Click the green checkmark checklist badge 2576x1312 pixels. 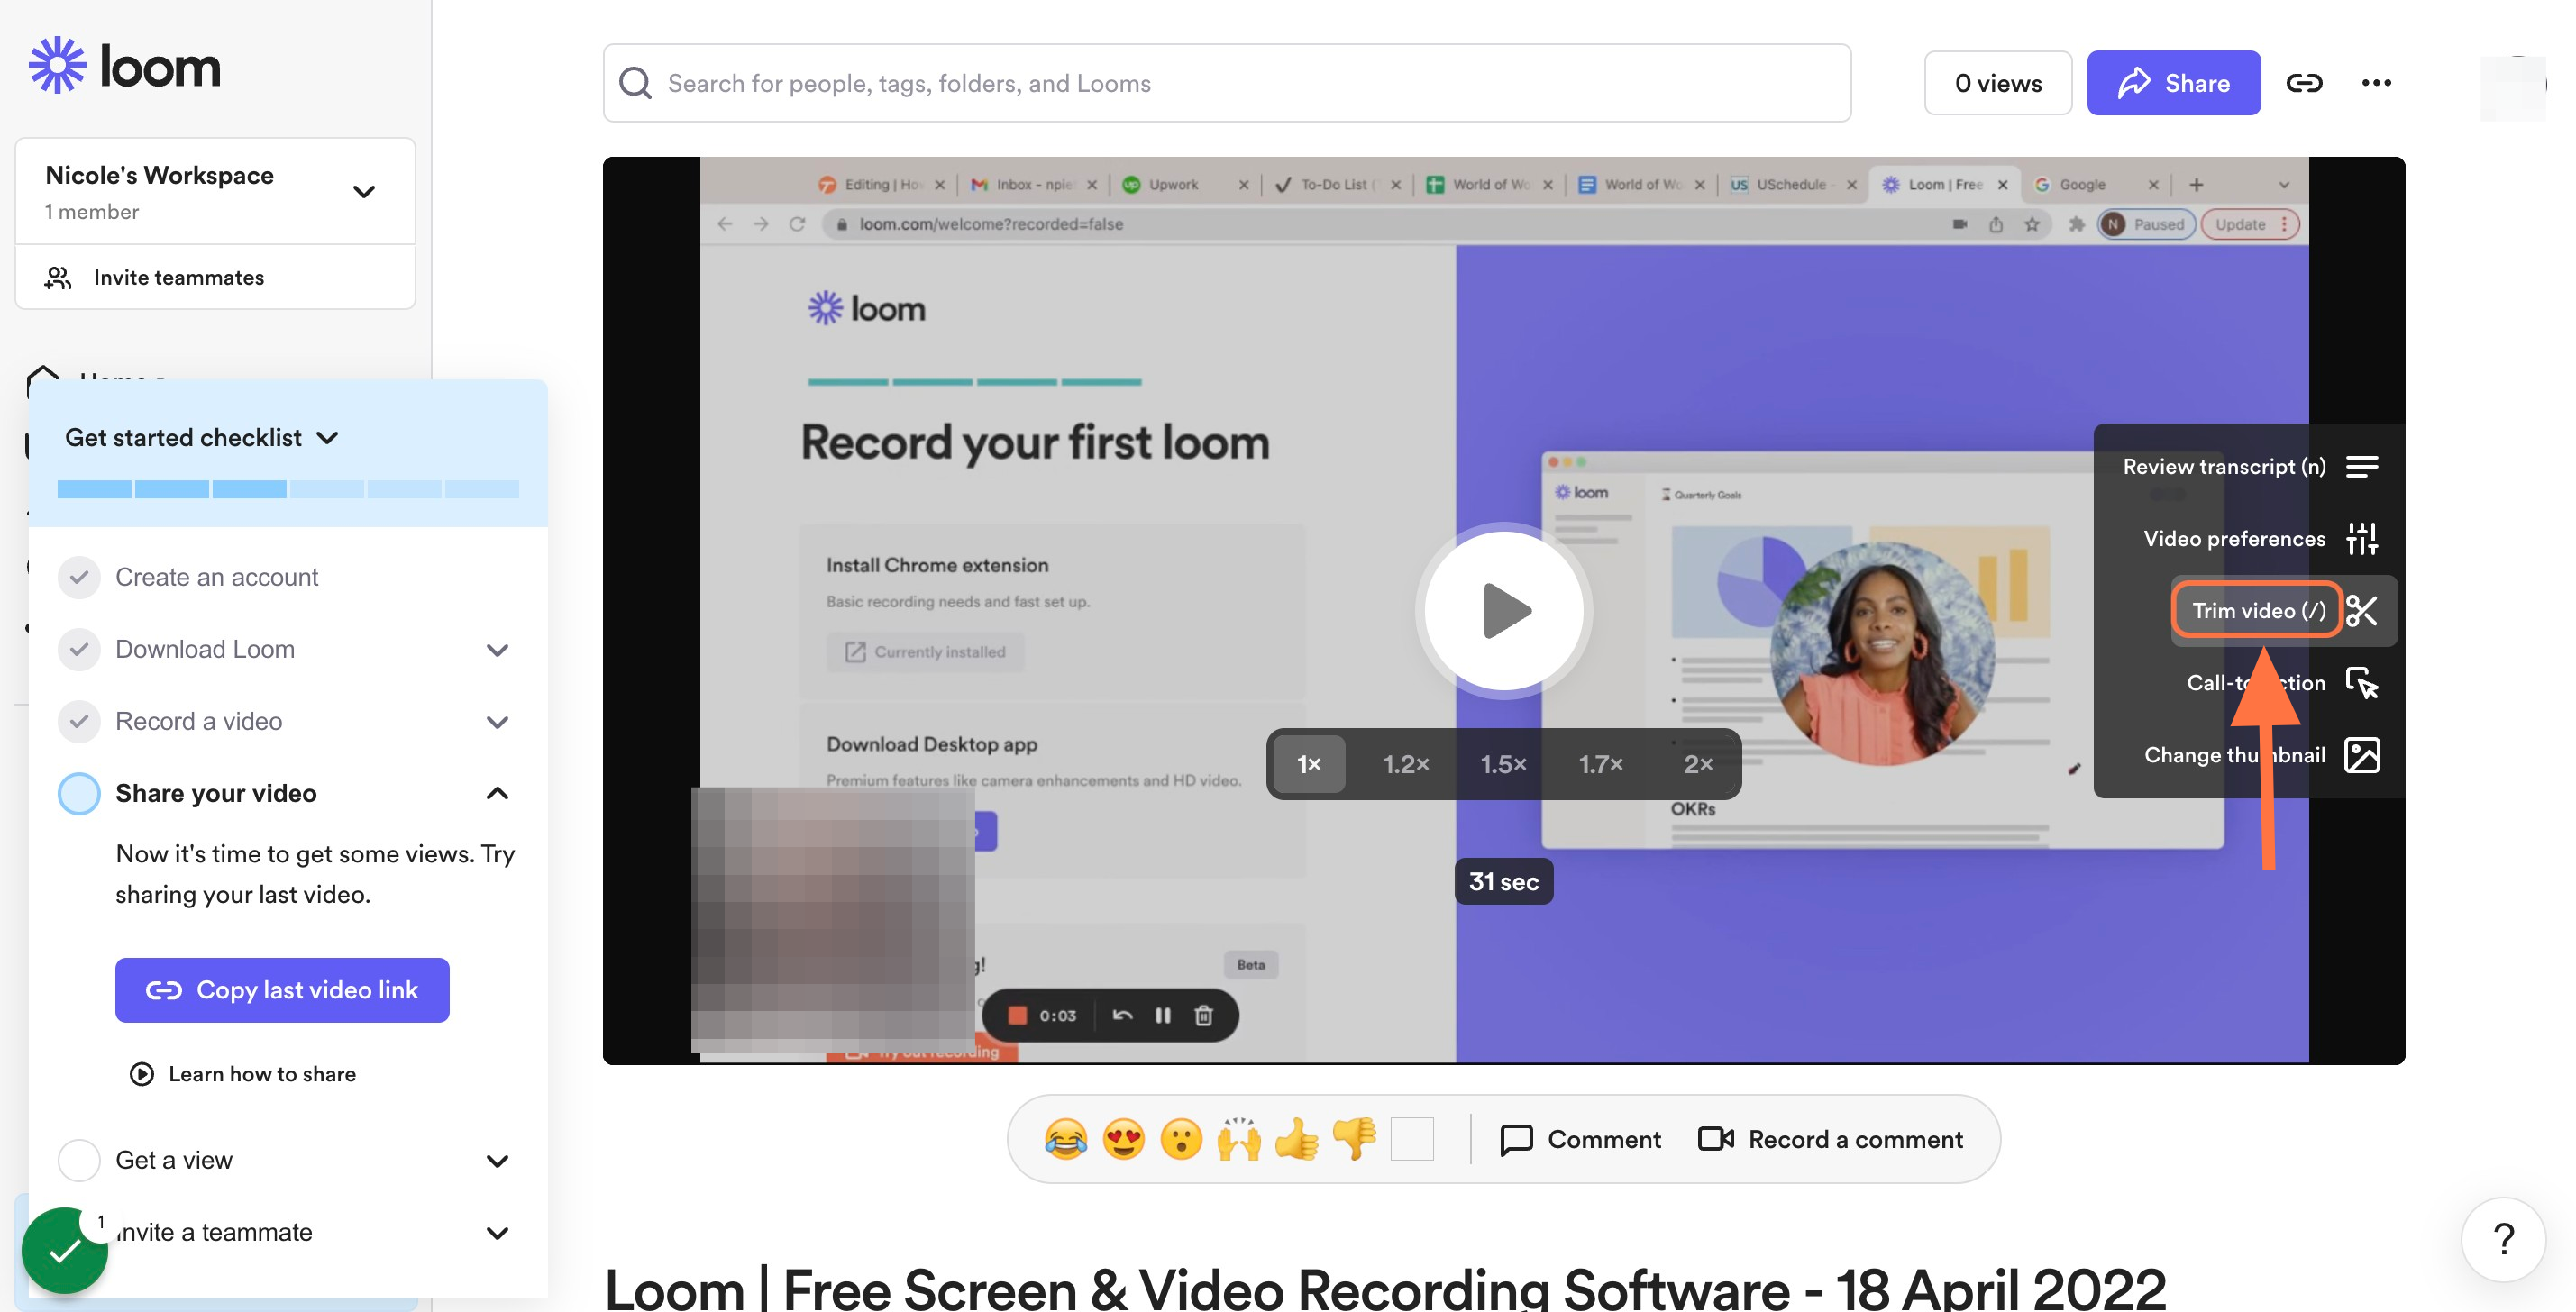point(65,1250)
